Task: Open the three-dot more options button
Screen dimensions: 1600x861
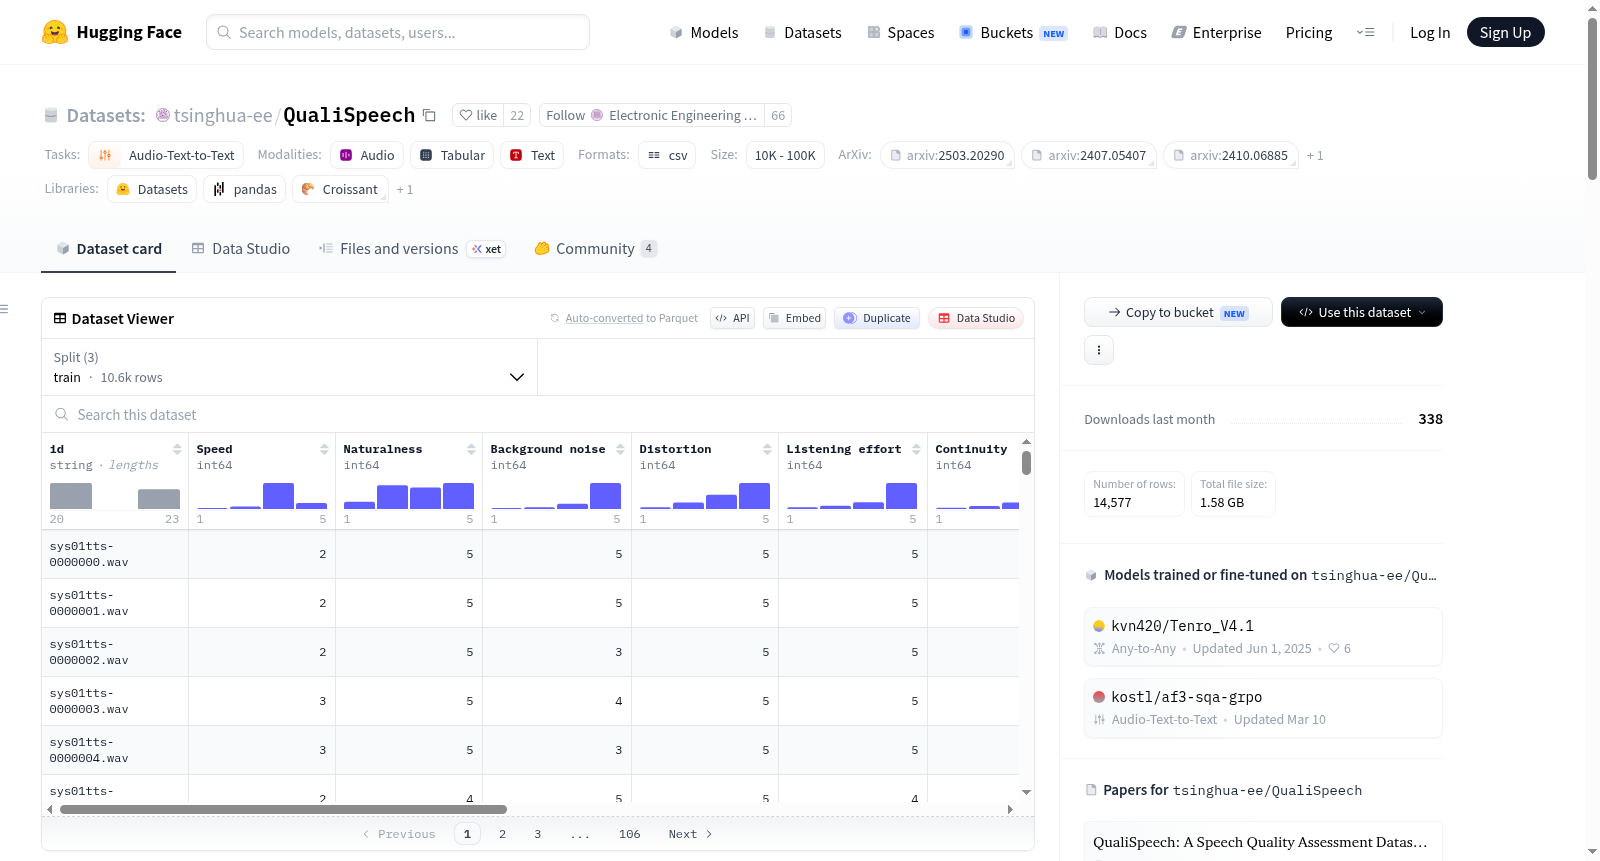Action: pos(1099,350)
